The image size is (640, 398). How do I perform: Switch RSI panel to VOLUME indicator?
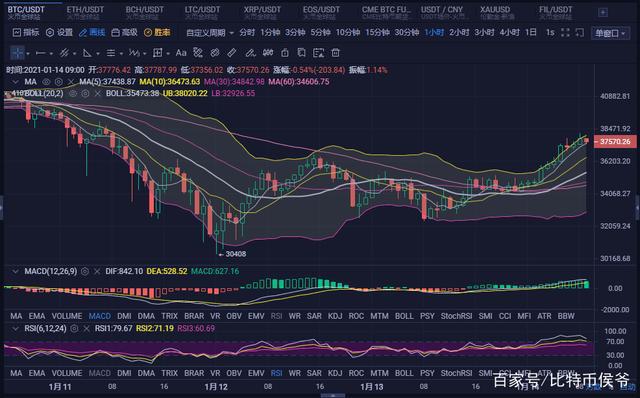coord(67,373)
